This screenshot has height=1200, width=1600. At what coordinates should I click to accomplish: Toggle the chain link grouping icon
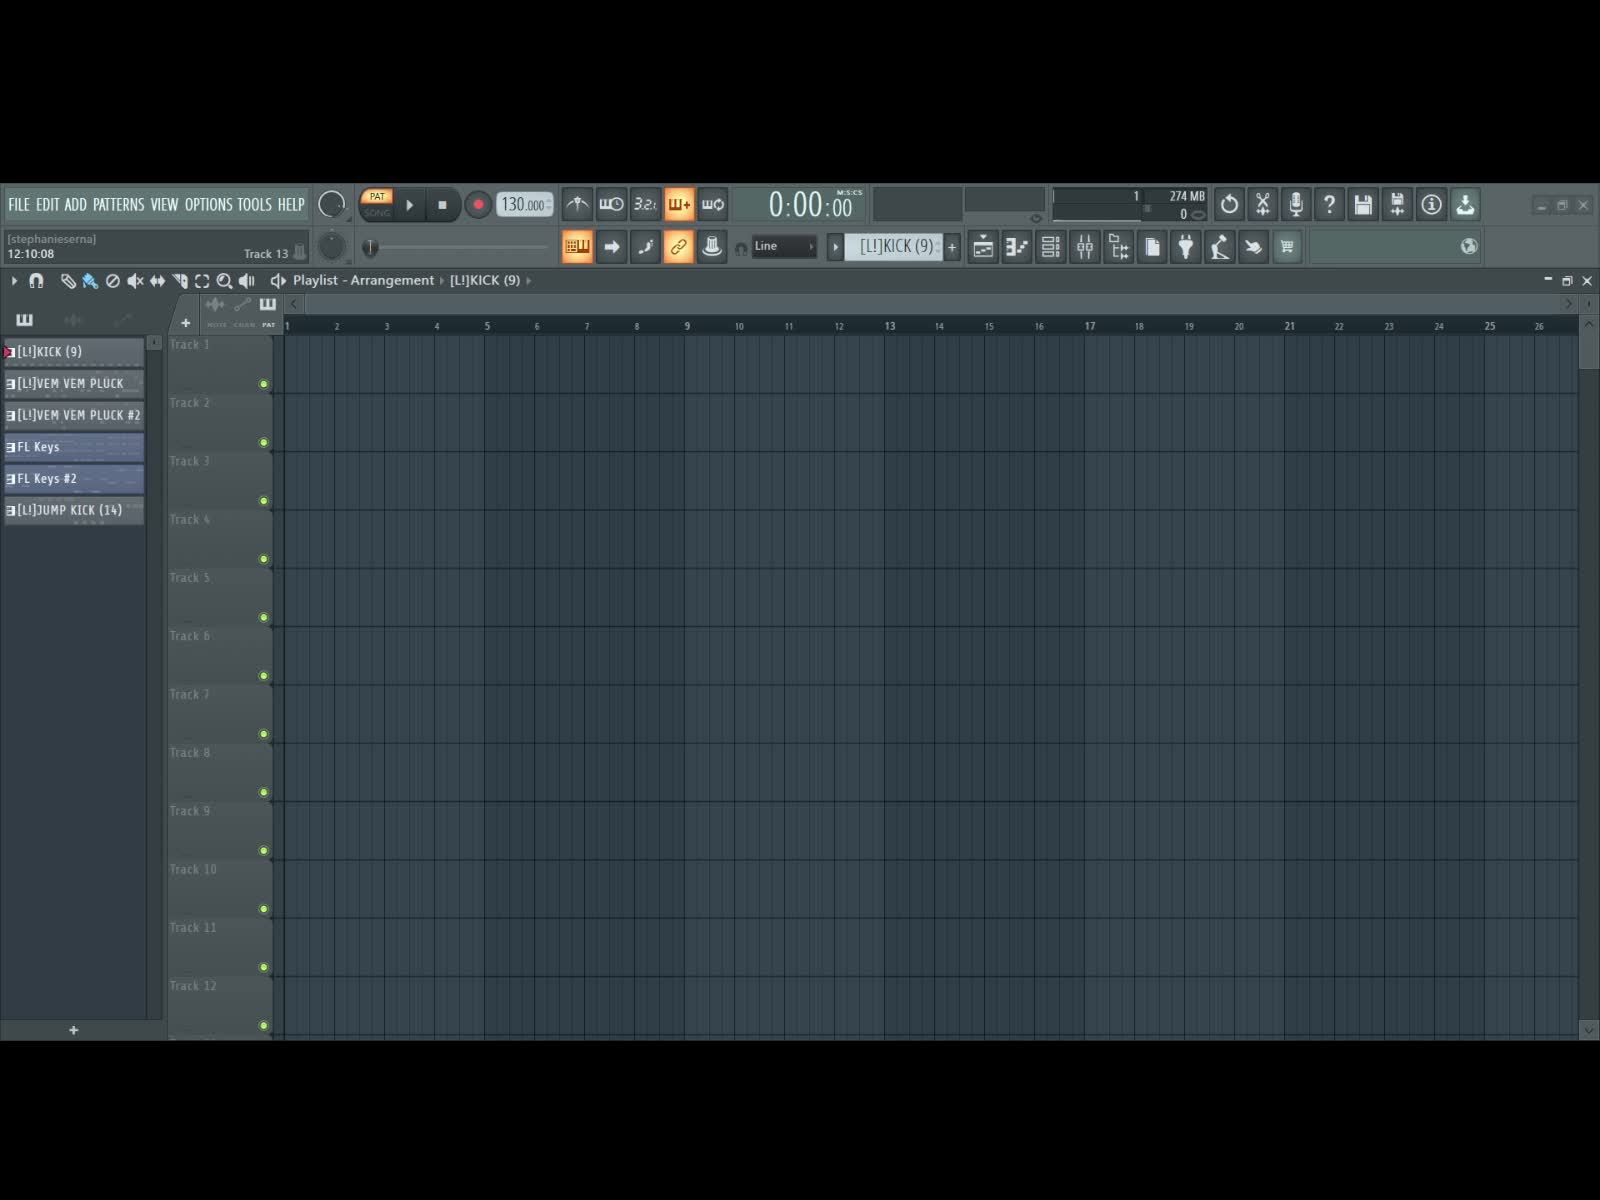click(x=679, y=246)
